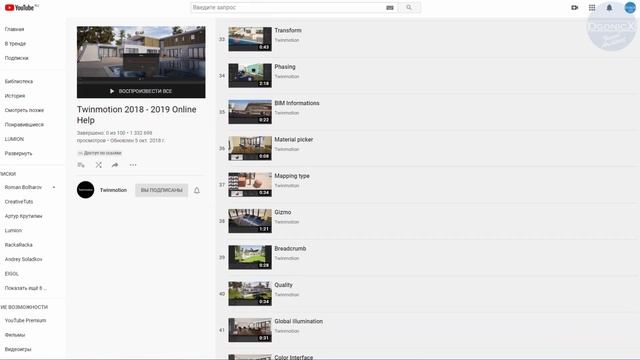Open Подписки in the sidebar

17,58
